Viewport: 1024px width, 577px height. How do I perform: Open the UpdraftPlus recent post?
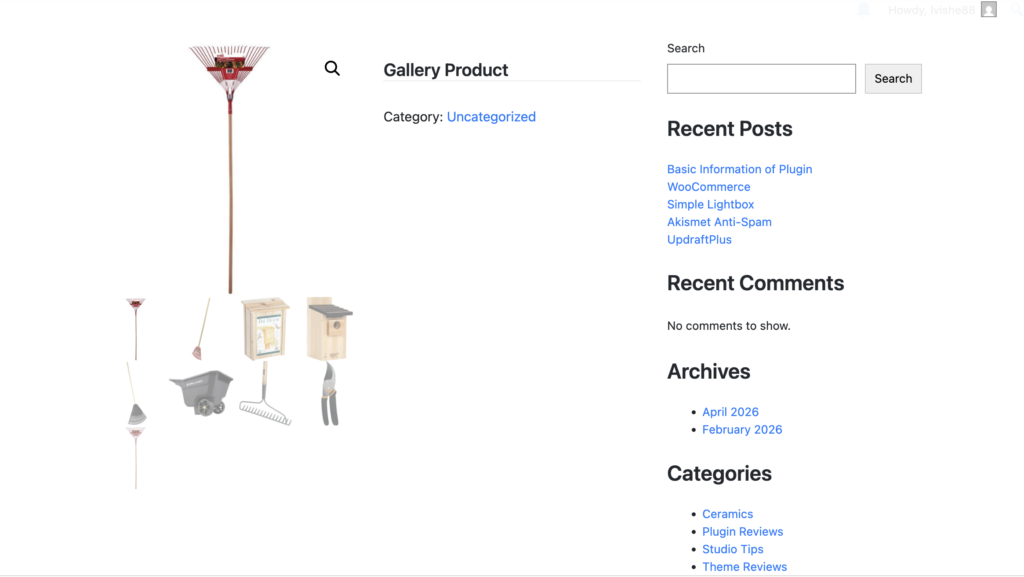[699, 240]
